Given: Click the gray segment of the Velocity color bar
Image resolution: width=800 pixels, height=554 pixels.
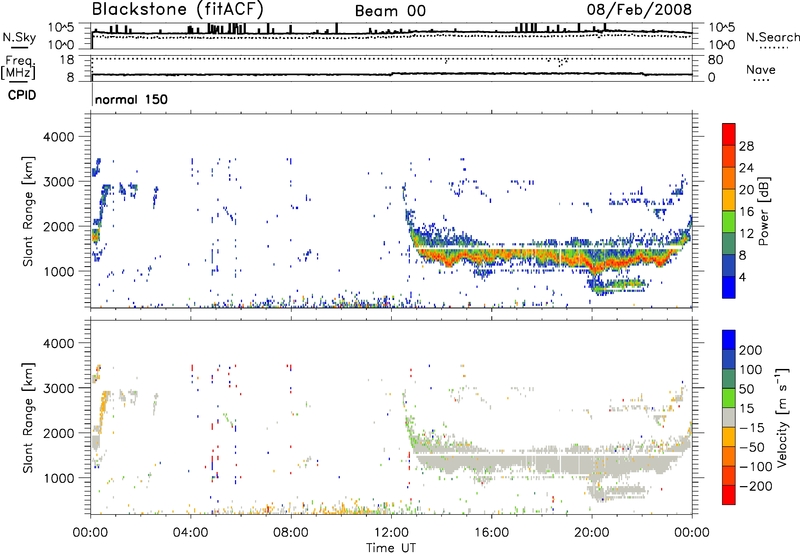Looking at the screenshot, I should coord(729,417).
